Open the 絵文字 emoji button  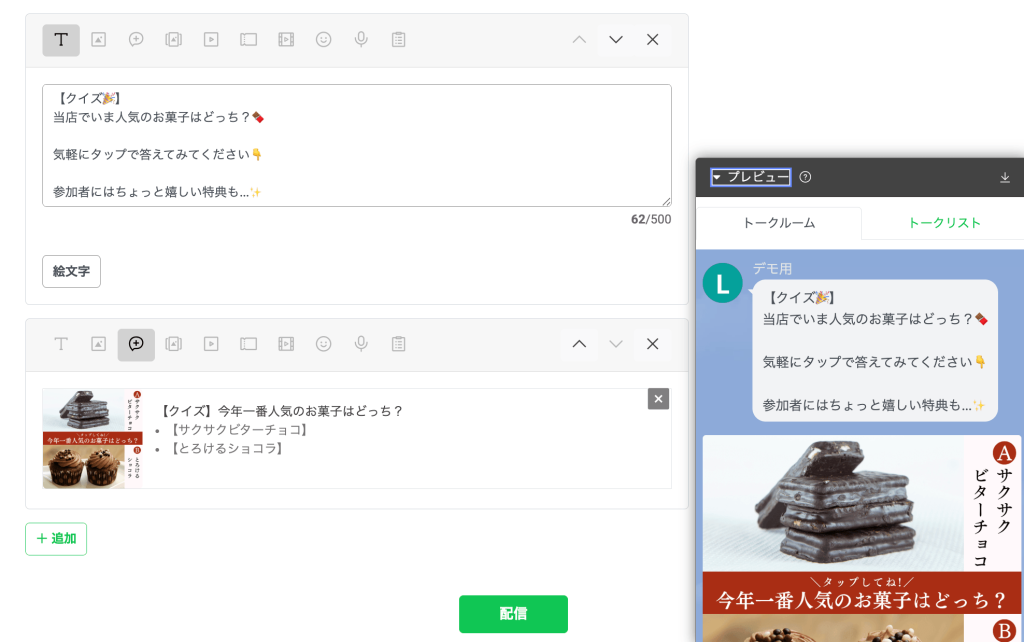click(x=71, y=271)
